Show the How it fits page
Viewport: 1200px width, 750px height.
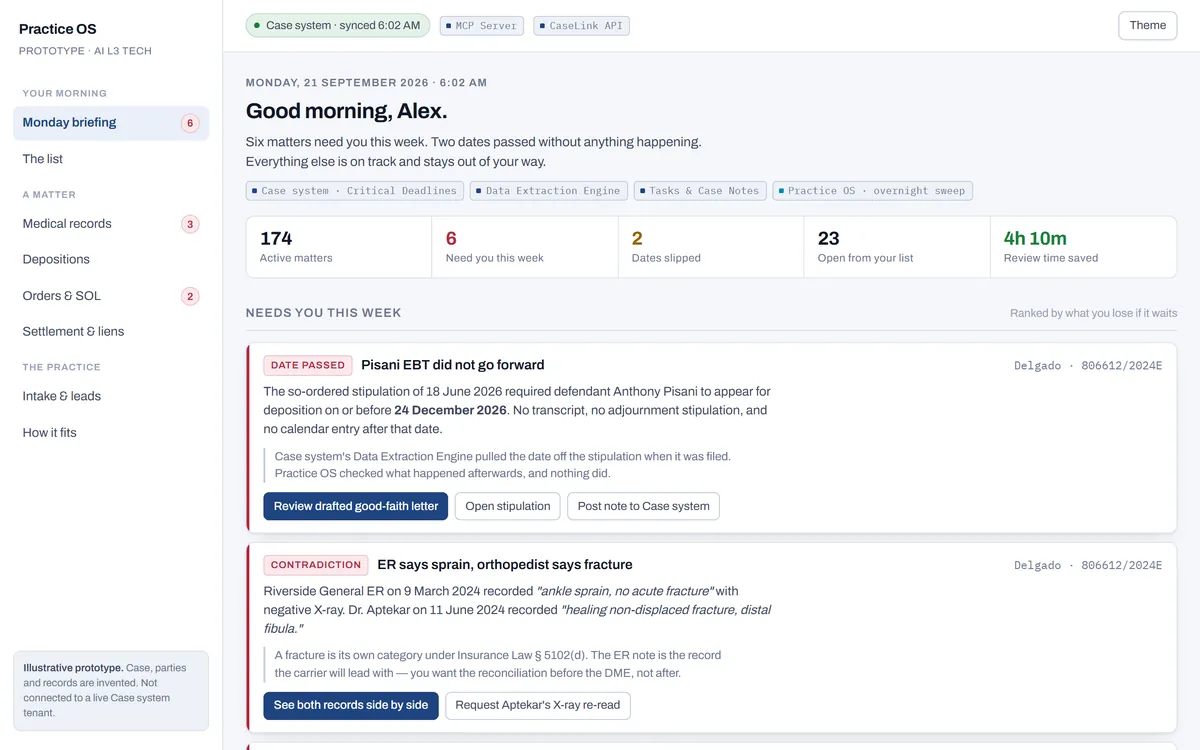[x=111, y=433]
